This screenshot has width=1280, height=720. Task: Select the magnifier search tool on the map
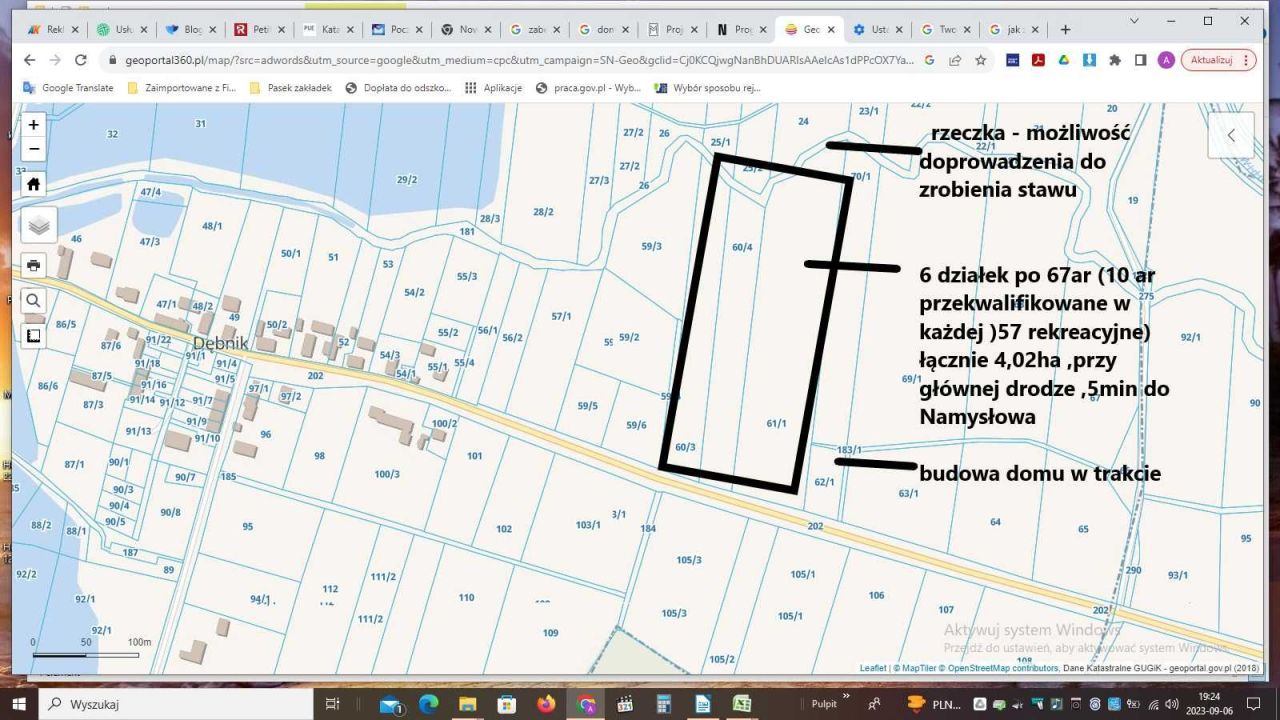33,300
